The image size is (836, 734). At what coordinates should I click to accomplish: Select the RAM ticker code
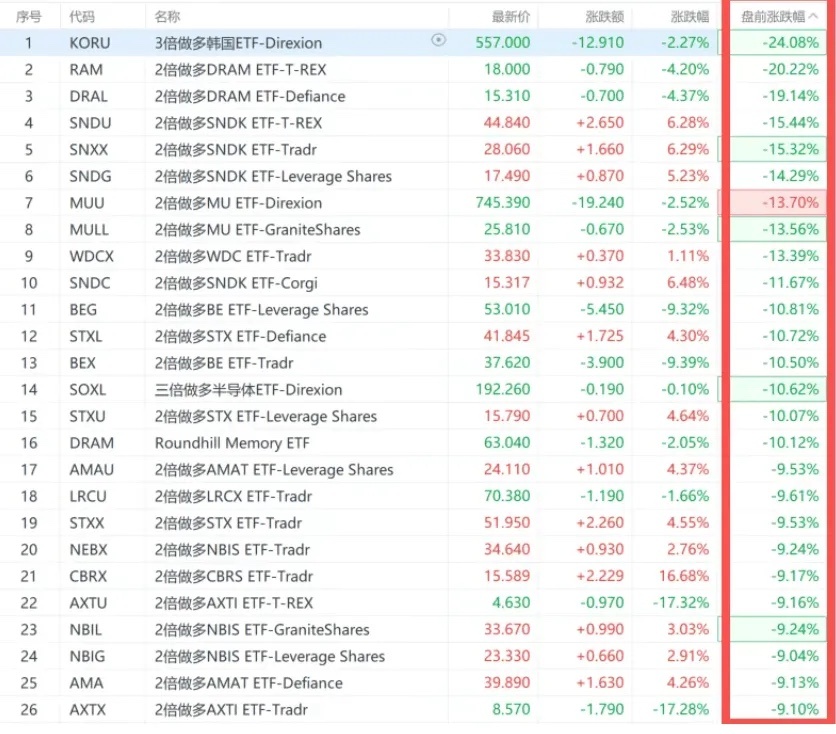pos(85,69)
